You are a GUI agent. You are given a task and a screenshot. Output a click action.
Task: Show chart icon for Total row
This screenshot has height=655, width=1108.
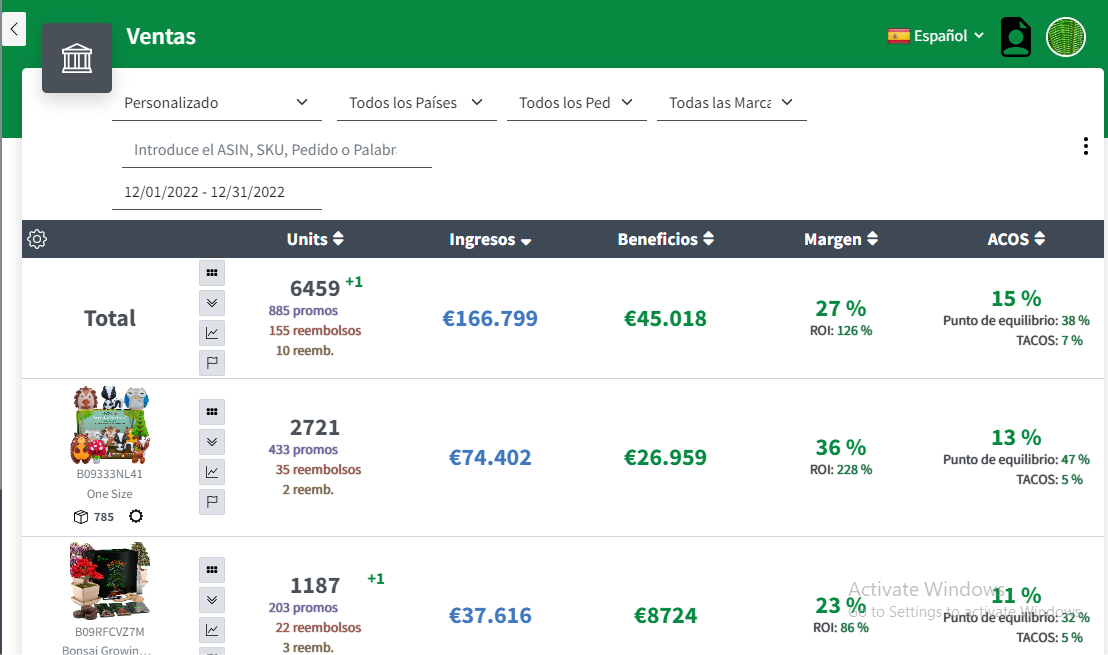pos(212,333)
